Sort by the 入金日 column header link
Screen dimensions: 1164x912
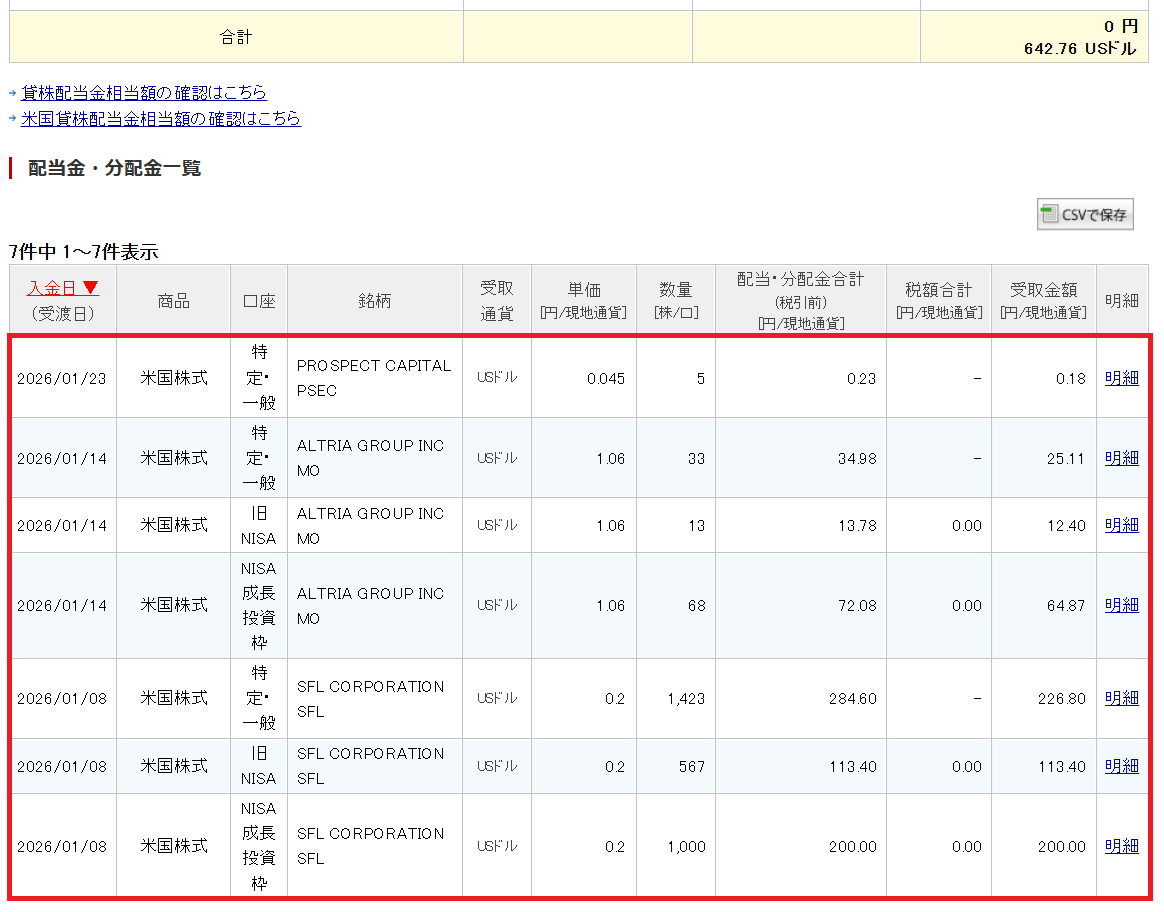pyautogui.click(x=51, y=289)
